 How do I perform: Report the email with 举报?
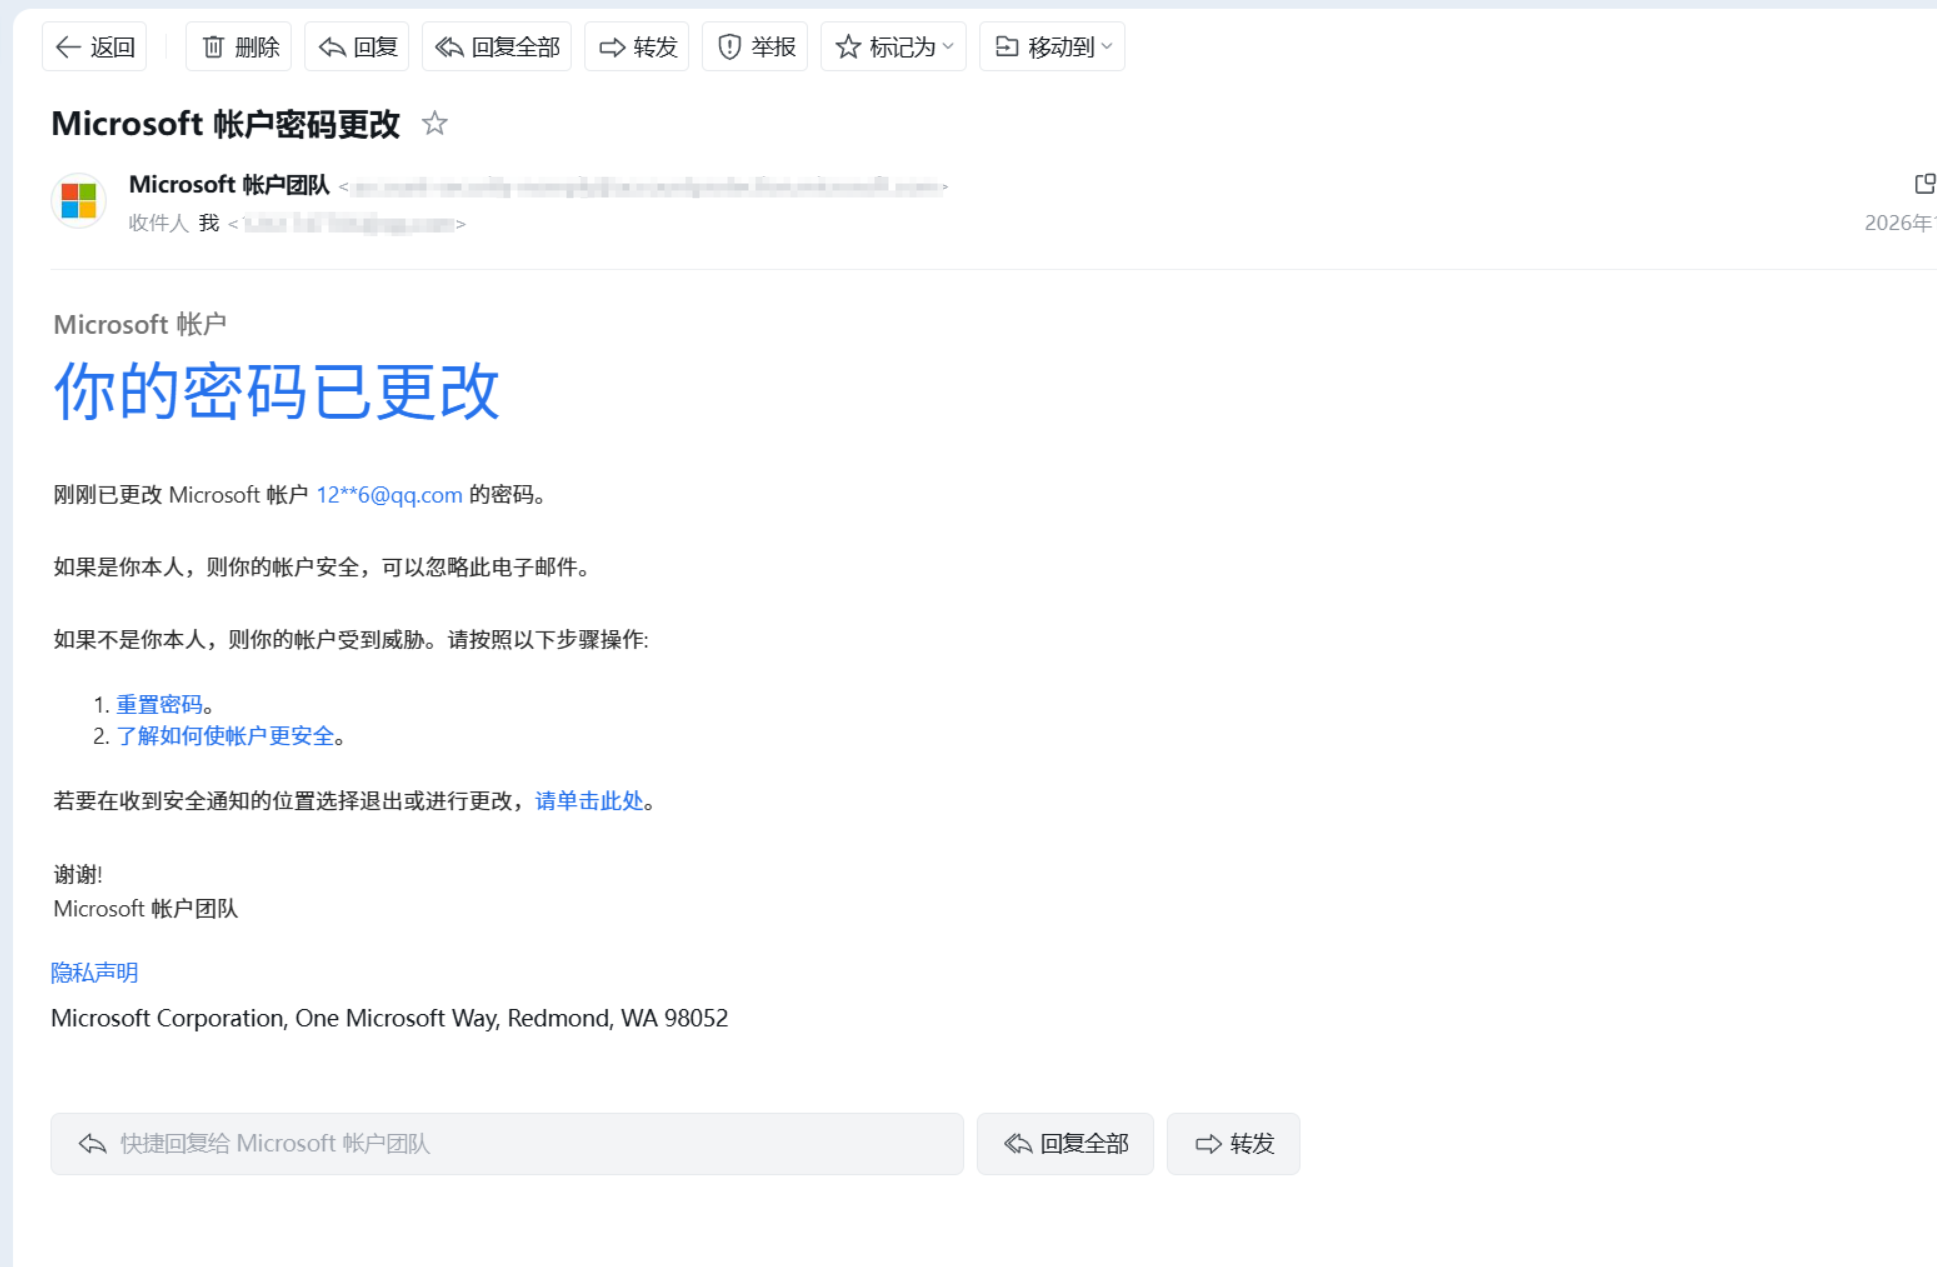(755, 47)
